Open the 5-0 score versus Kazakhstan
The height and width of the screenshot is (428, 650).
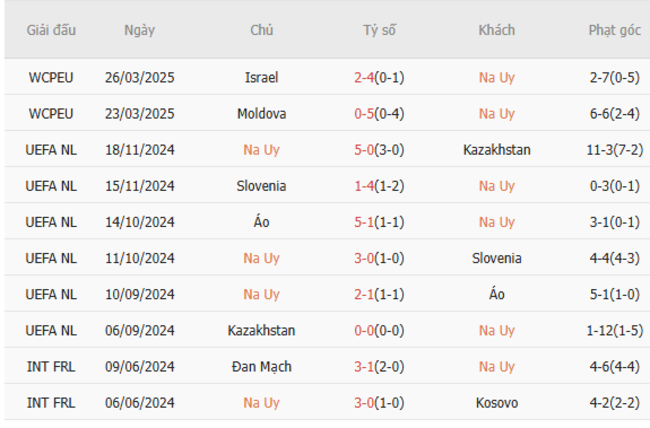pyautogui.click(x=365, y=150)
